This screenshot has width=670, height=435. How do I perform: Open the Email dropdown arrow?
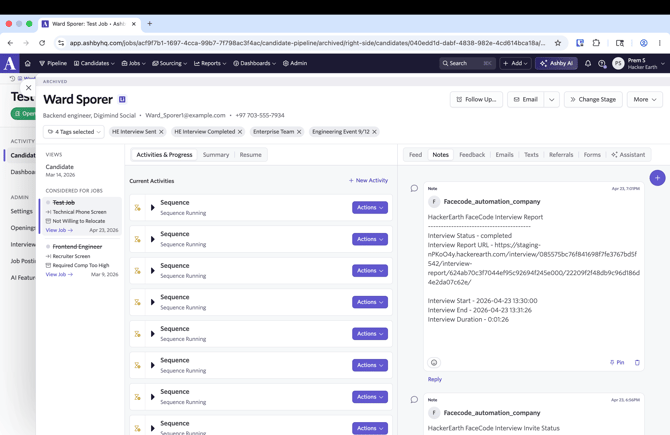[x=552, y=100]
